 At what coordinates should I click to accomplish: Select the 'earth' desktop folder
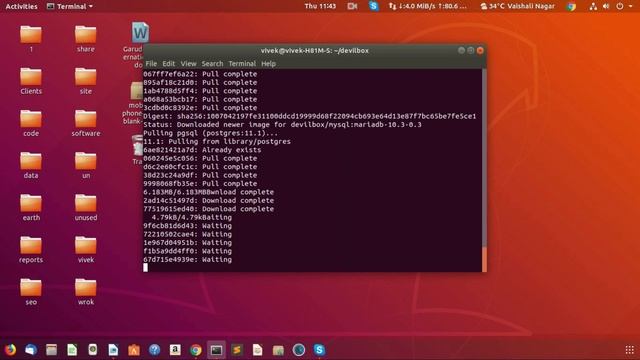pos(31,207)
